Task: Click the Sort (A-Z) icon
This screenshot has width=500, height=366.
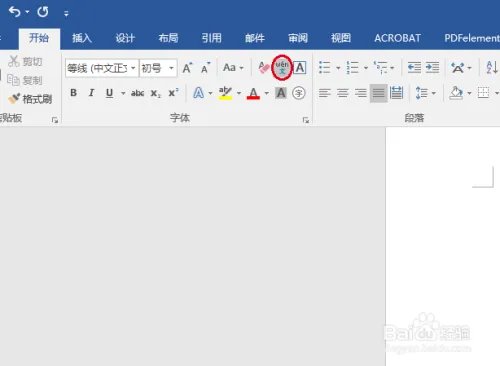Action: [492, 68]
